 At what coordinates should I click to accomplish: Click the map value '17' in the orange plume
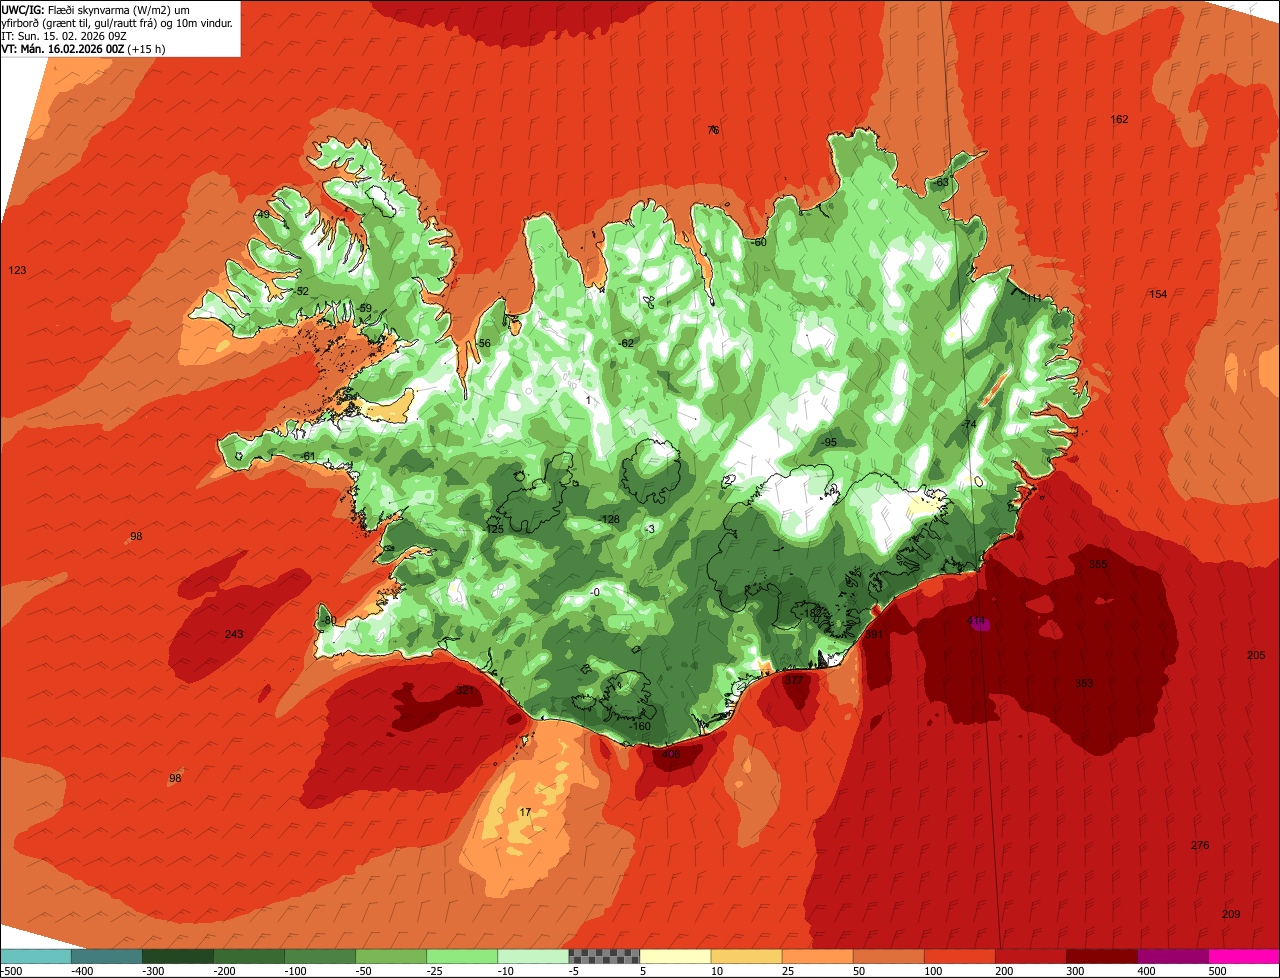click(x=526, y=812)
